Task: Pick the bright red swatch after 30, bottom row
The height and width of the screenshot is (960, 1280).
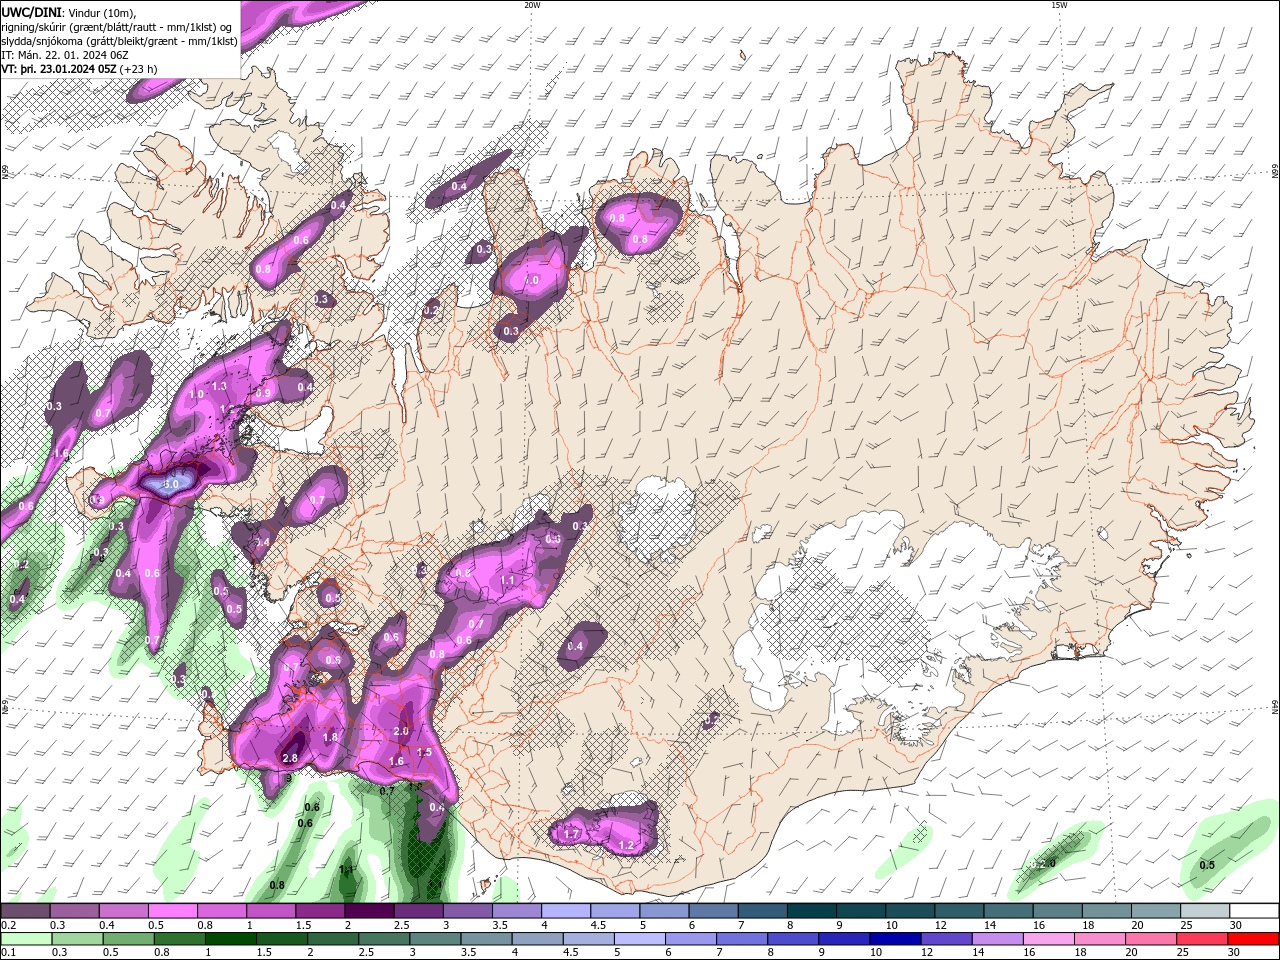Action: click(1253, 939)
